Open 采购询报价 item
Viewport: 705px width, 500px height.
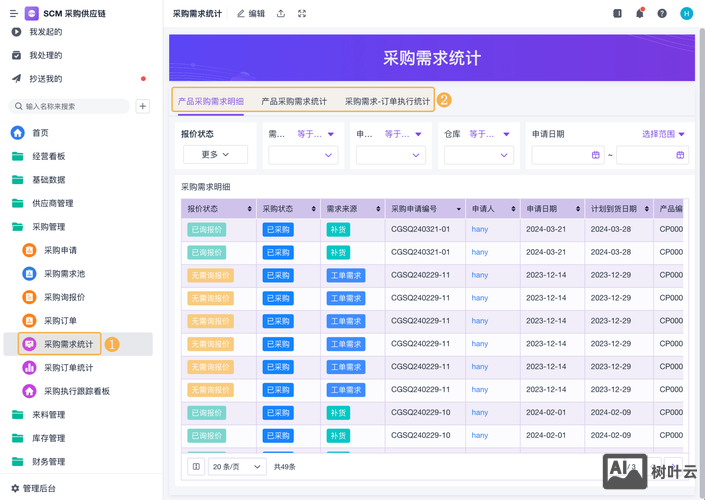pos(64,297)
